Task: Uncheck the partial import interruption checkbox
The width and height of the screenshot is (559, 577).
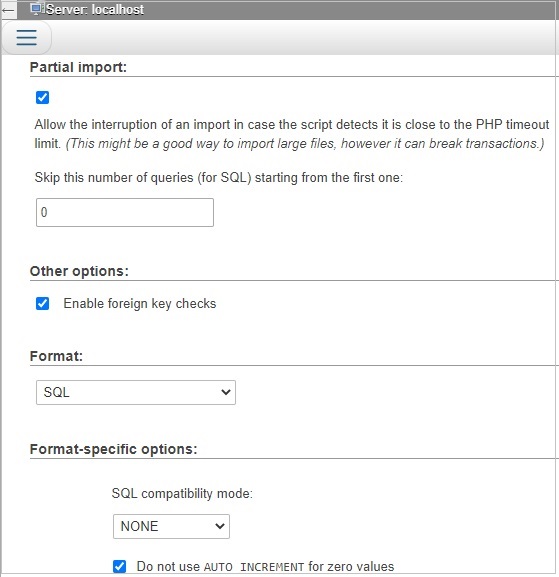Action: [x=42, y=98]
